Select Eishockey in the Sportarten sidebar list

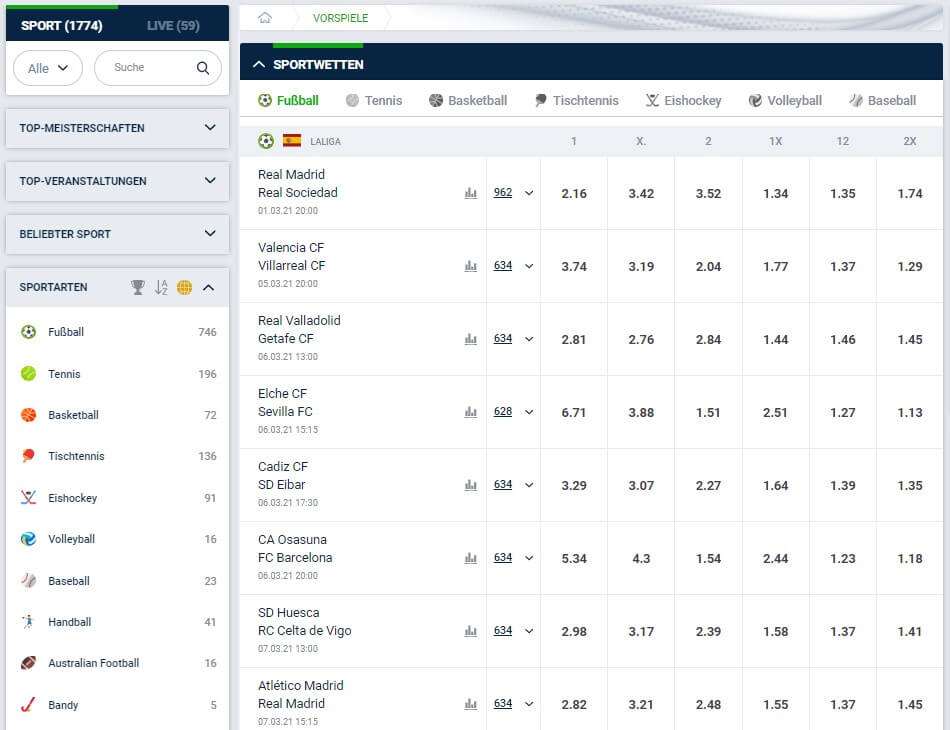tap(118, 498)
